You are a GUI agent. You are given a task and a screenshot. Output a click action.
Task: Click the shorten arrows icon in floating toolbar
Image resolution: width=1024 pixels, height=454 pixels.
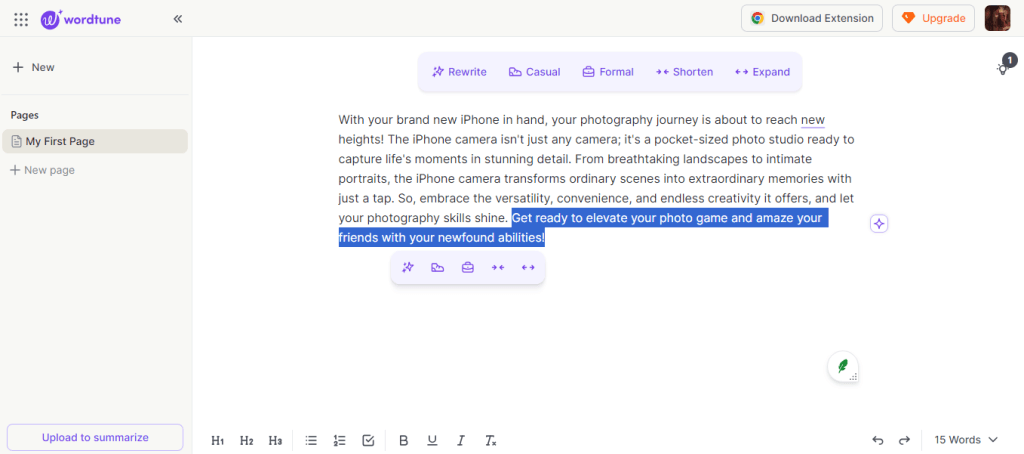click(x=497, y=267)
